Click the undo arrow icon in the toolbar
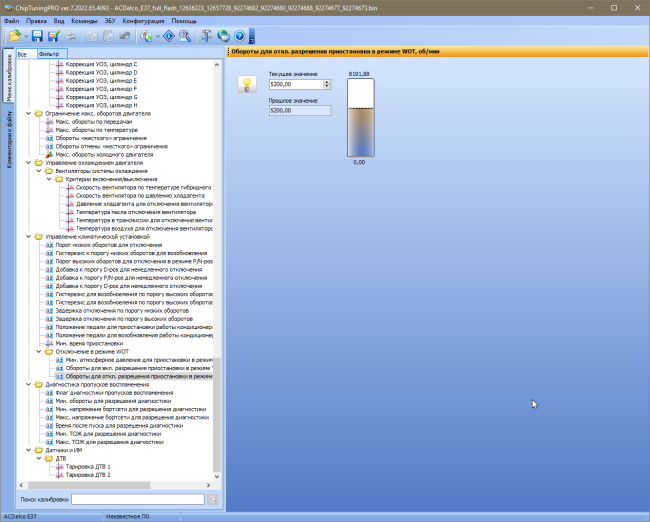Screen dimensions: 650x522 [x=125, y=36]
